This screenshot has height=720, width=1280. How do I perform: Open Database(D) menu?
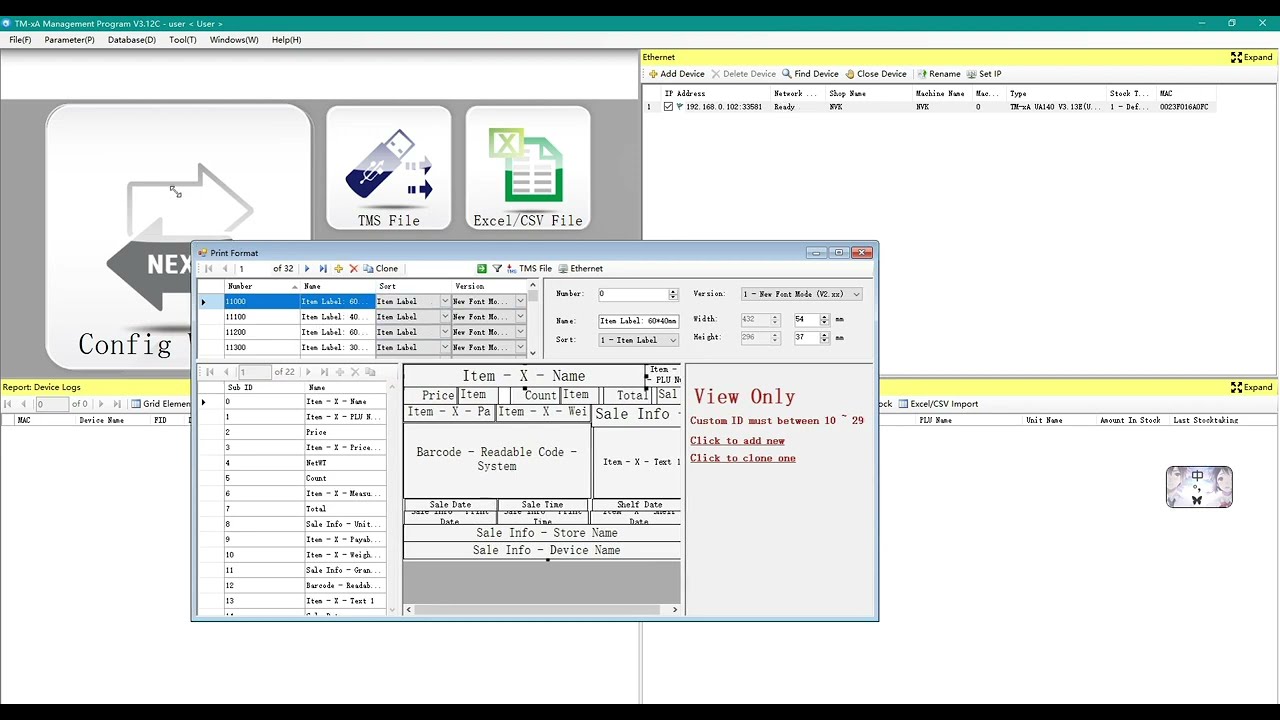(132, 40)
